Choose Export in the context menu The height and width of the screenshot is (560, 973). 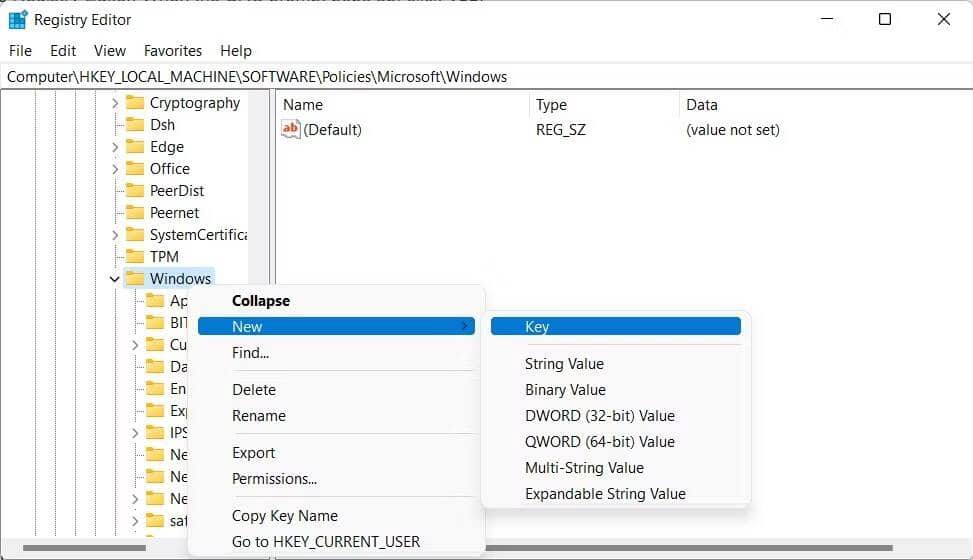click(x=336, y=453)
